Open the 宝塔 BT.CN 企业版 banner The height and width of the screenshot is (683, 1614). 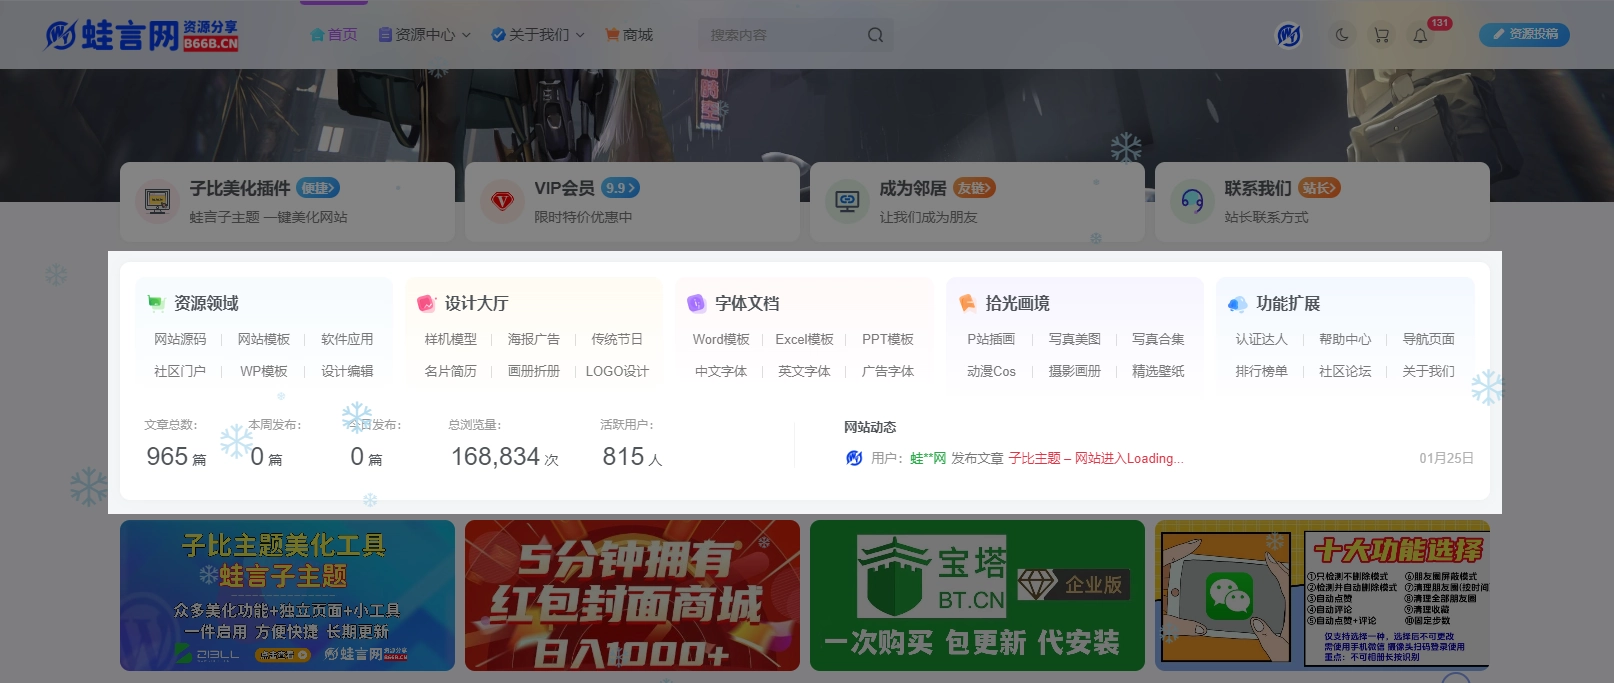click(x=977, y=595)
